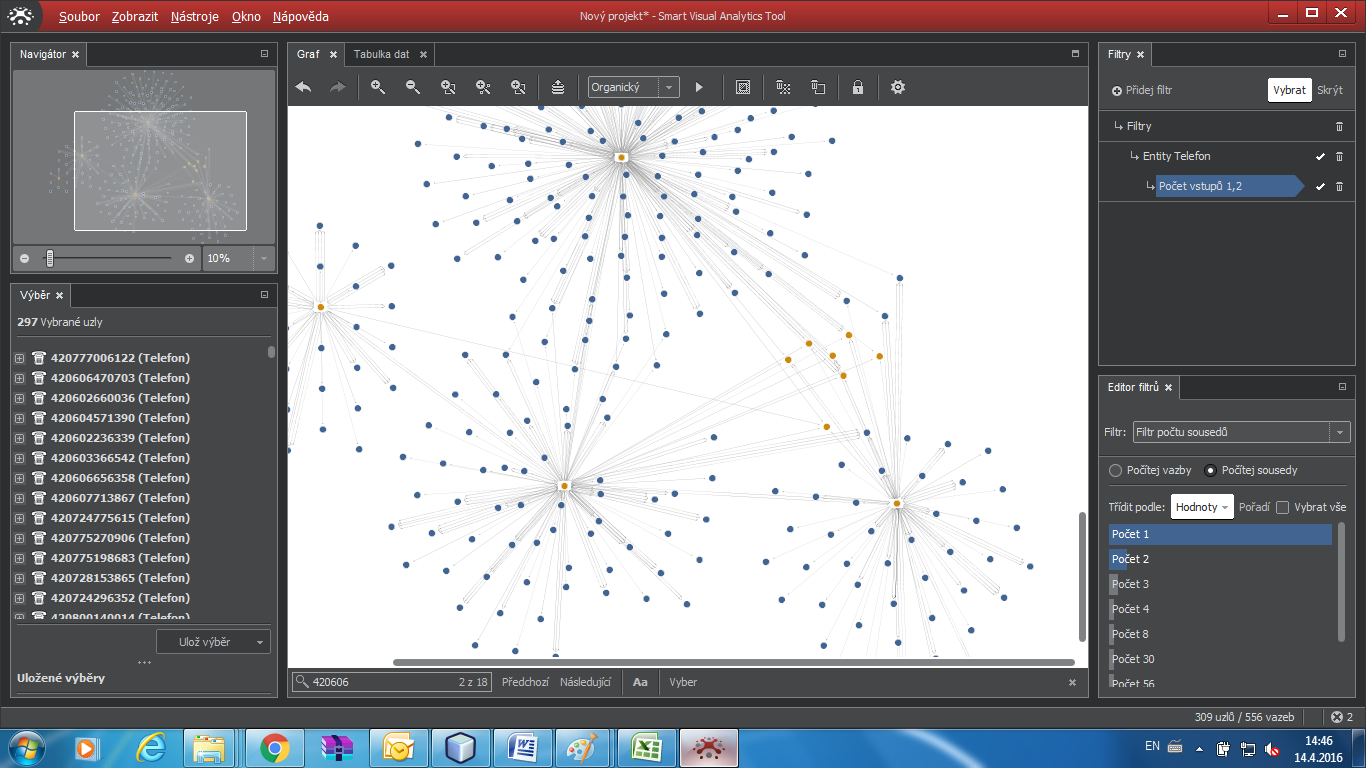Click the zoom in magnifier icon
The image size is (1366, 768).
pyautogui.click(x=378, y=88)
